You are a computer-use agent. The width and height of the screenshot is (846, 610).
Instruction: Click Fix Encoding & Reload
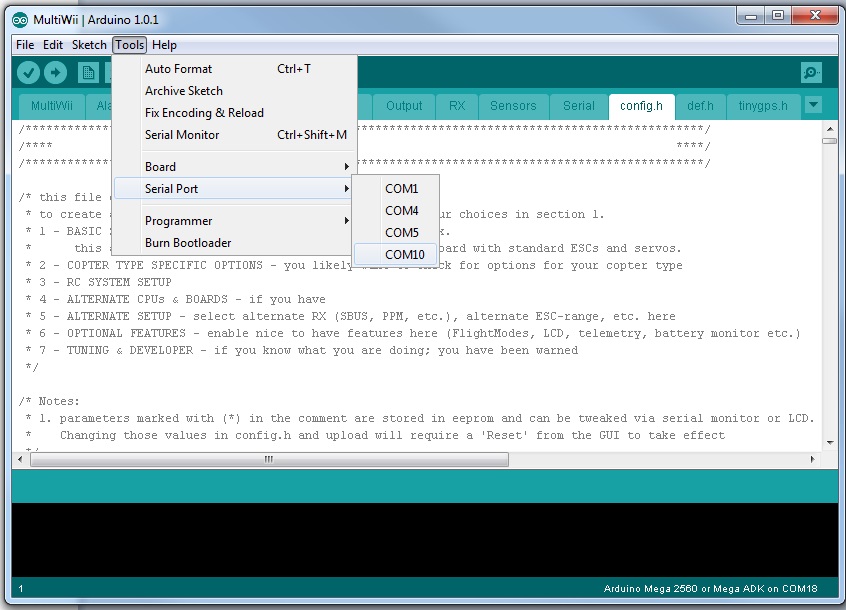coord(203,112)
